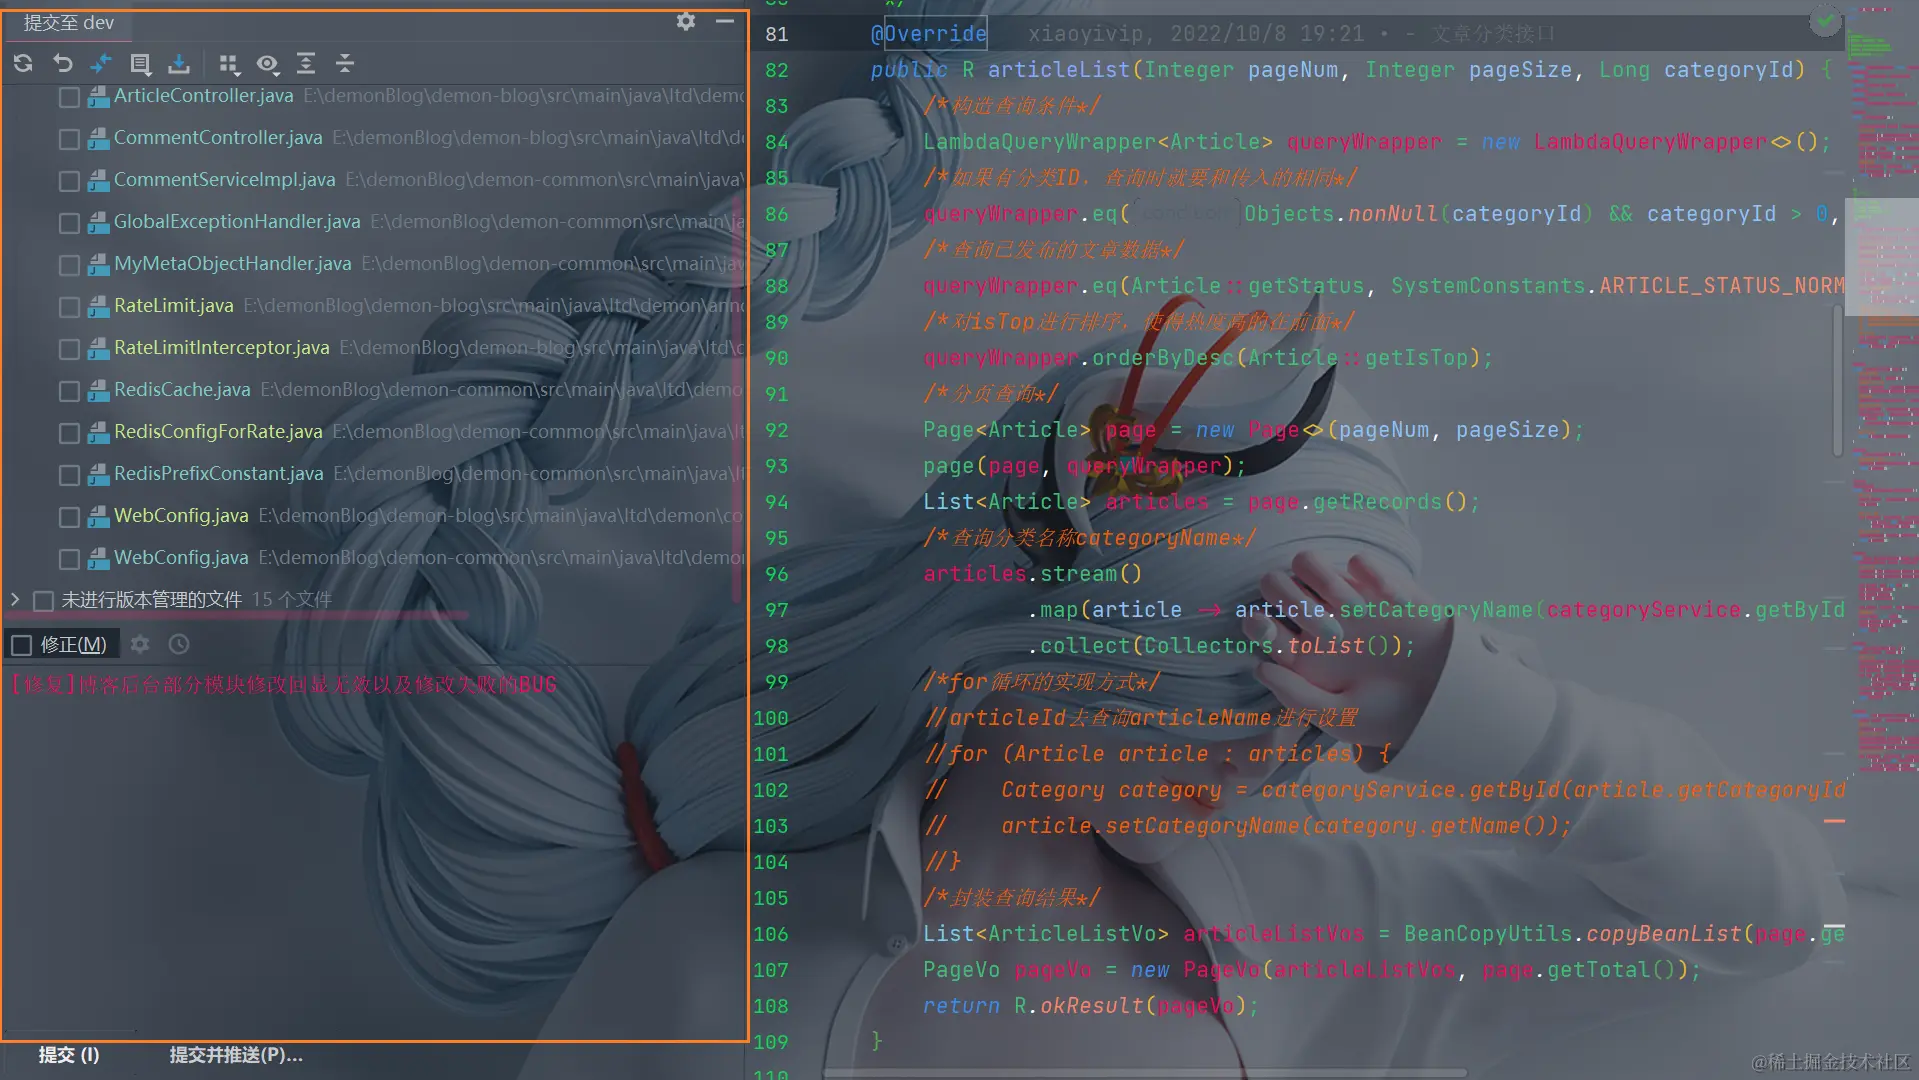The image size is (1919, 1080).
Task: Click into the commit message field
Action: (x=374, y=850)
